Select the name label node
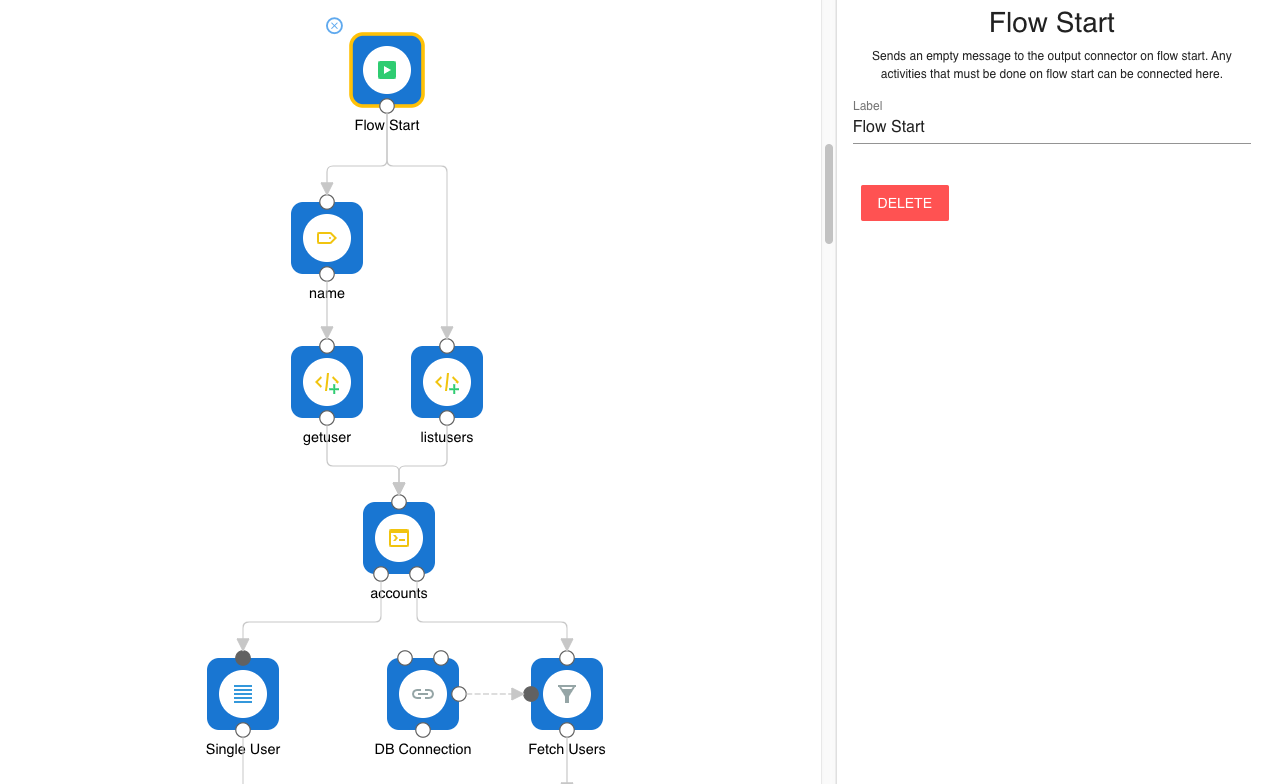This screenshot has height=784, width=1263. tap(327, 238)
